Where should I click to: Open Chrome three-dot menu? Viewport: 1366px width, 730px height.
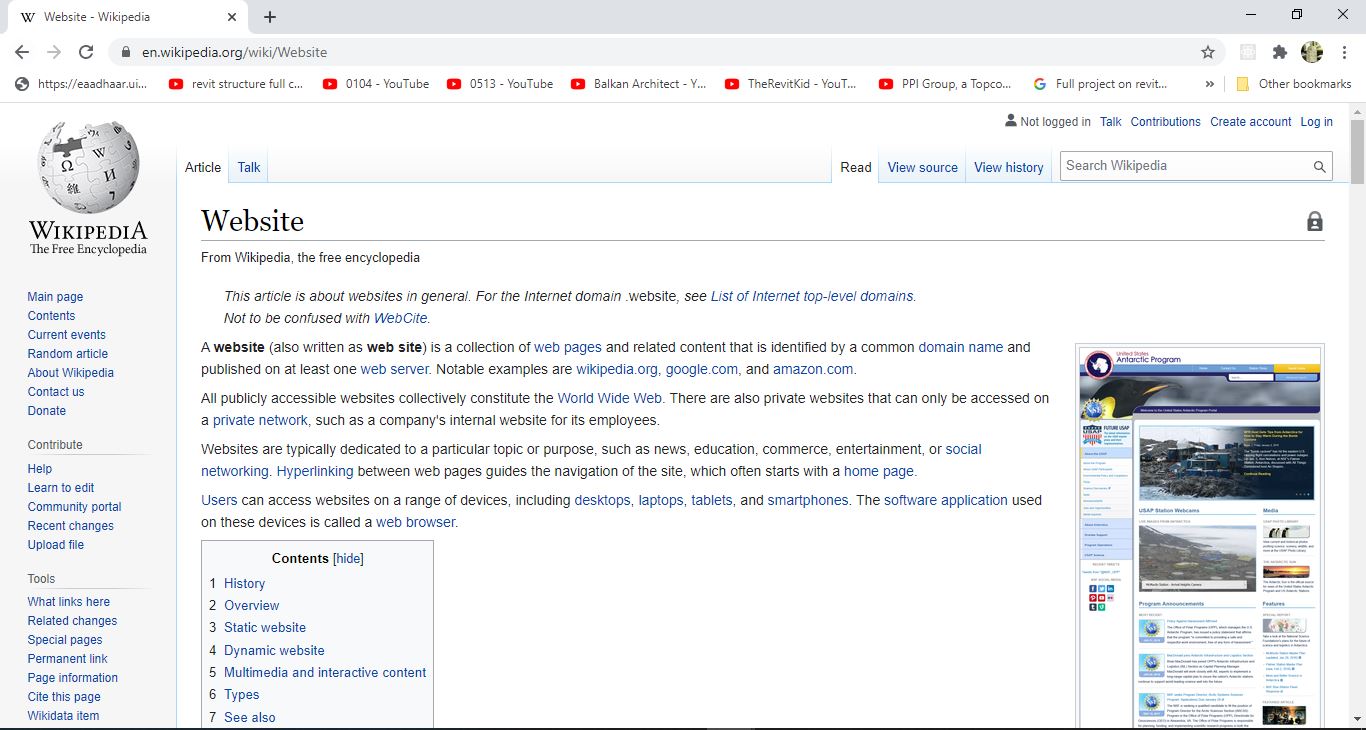(x=1343, y=52)
